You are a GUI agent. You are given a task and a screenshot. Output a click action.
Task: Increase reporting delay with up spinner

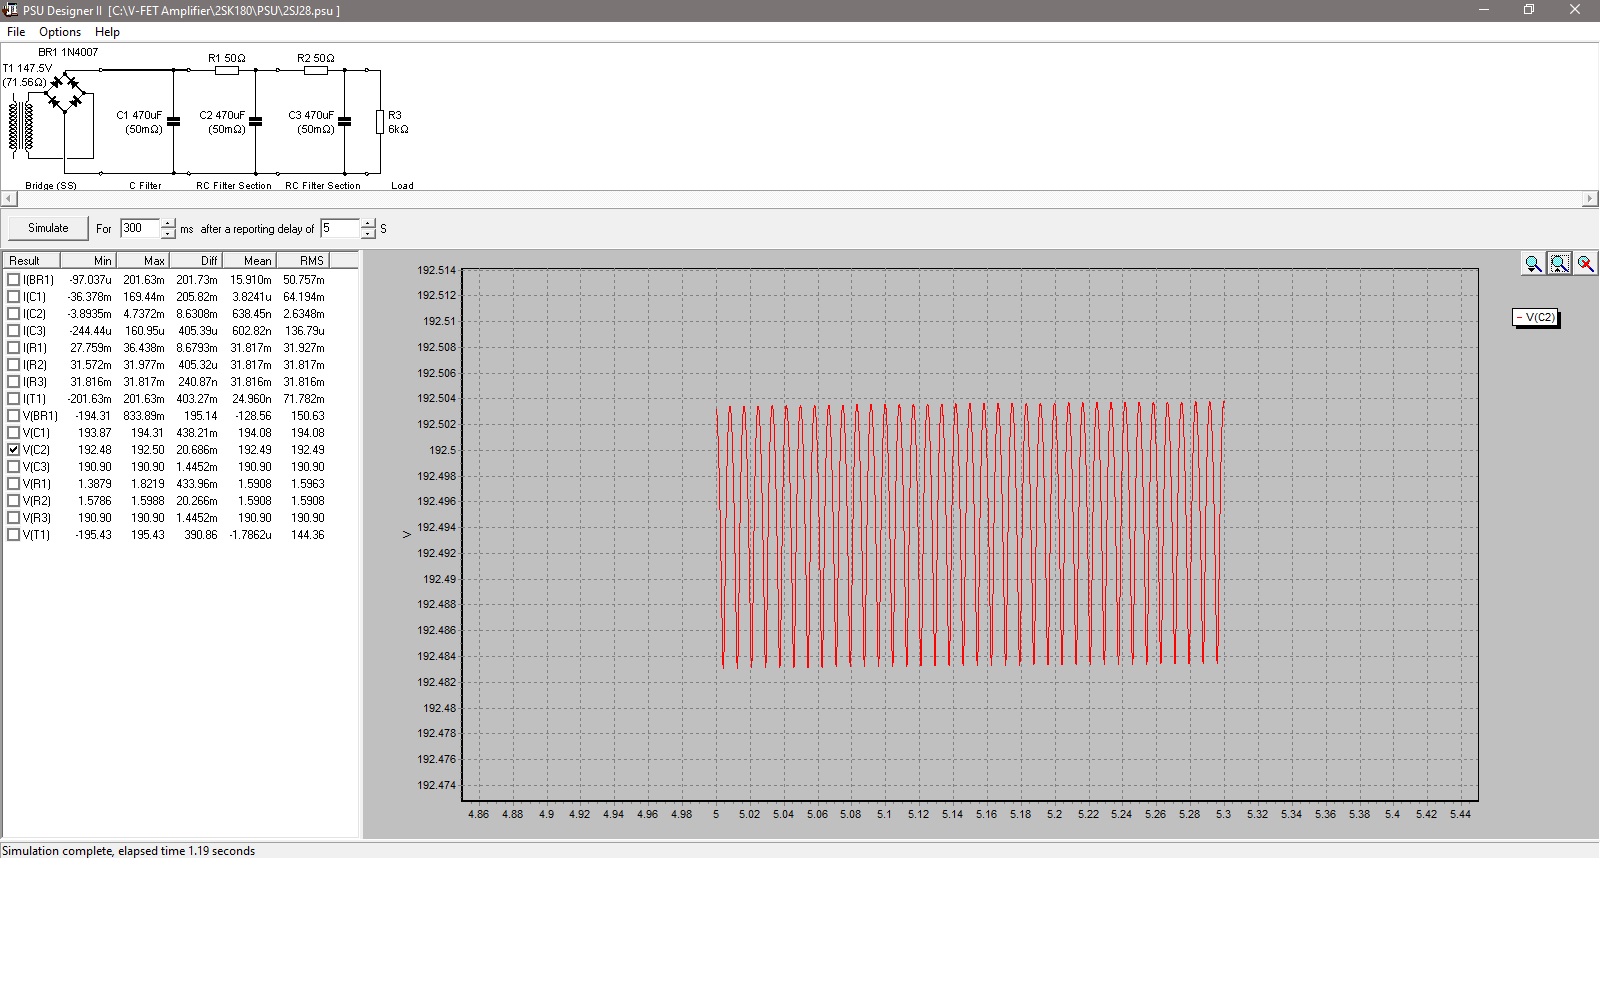pos(368,224)
